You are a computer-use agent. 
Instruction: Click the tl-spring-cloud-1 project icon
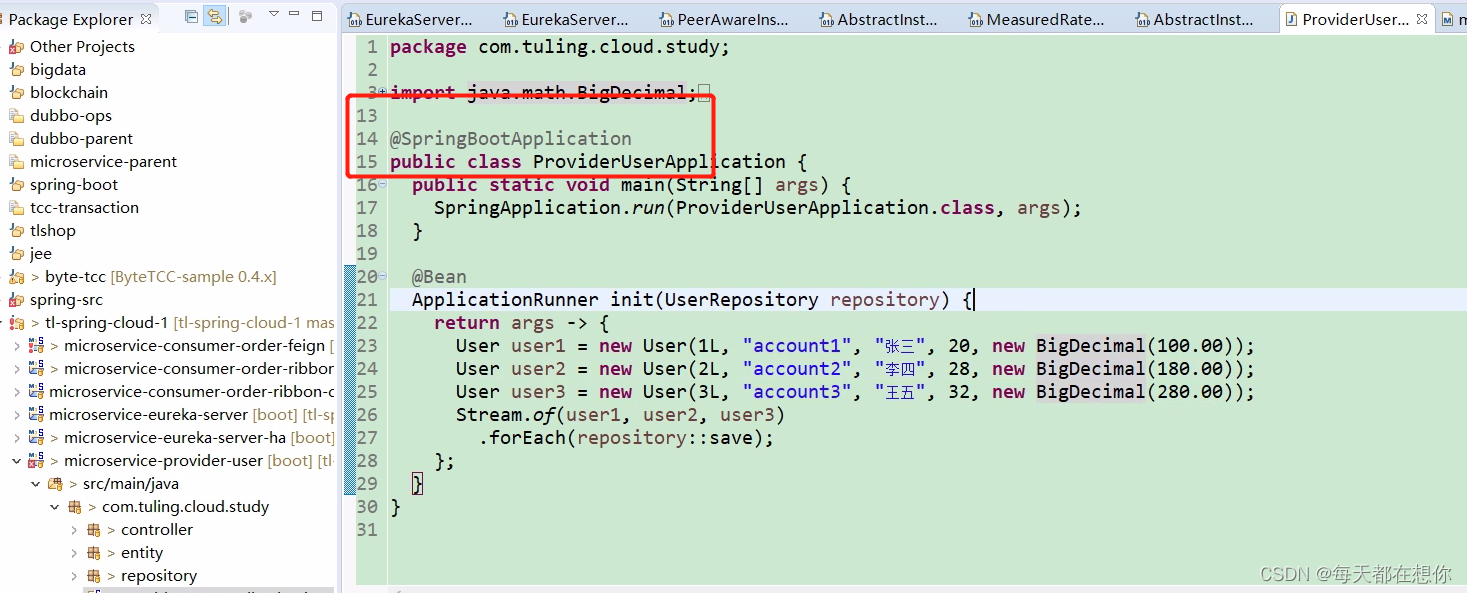pos(16,323)
